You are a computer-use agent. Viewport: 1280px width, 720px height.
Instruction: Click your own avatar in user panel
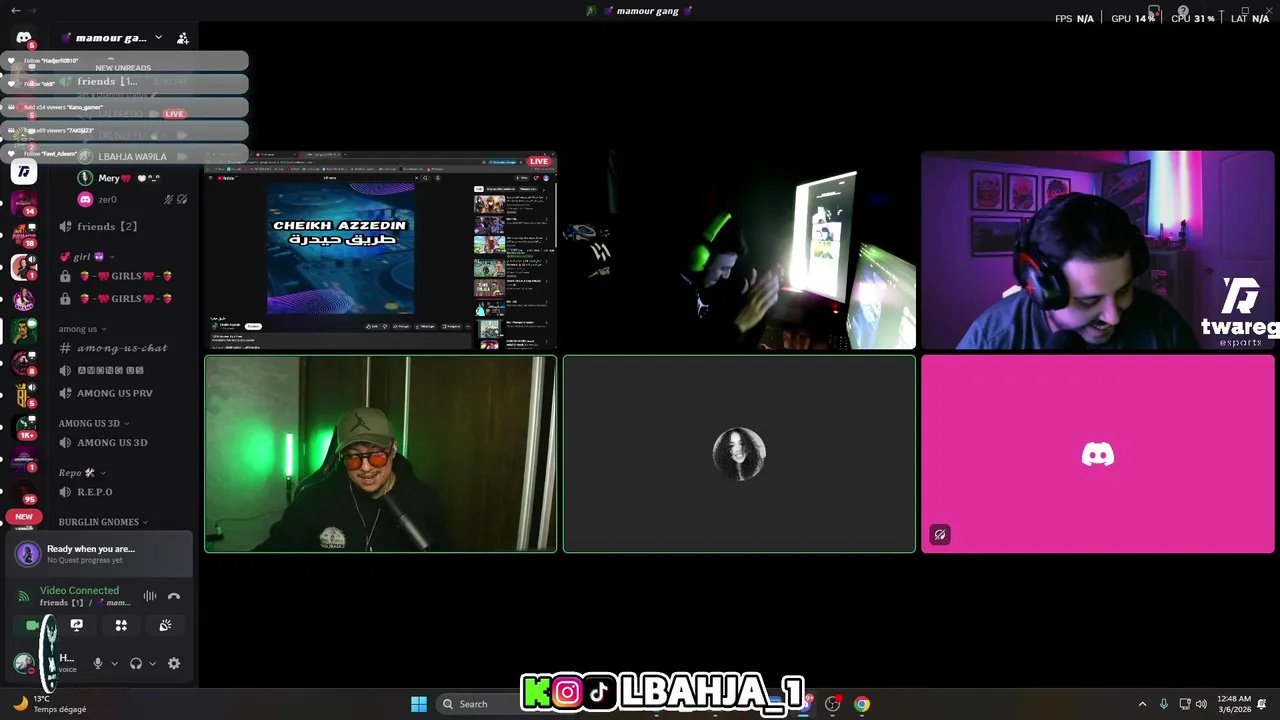click(x=23, y=663)
